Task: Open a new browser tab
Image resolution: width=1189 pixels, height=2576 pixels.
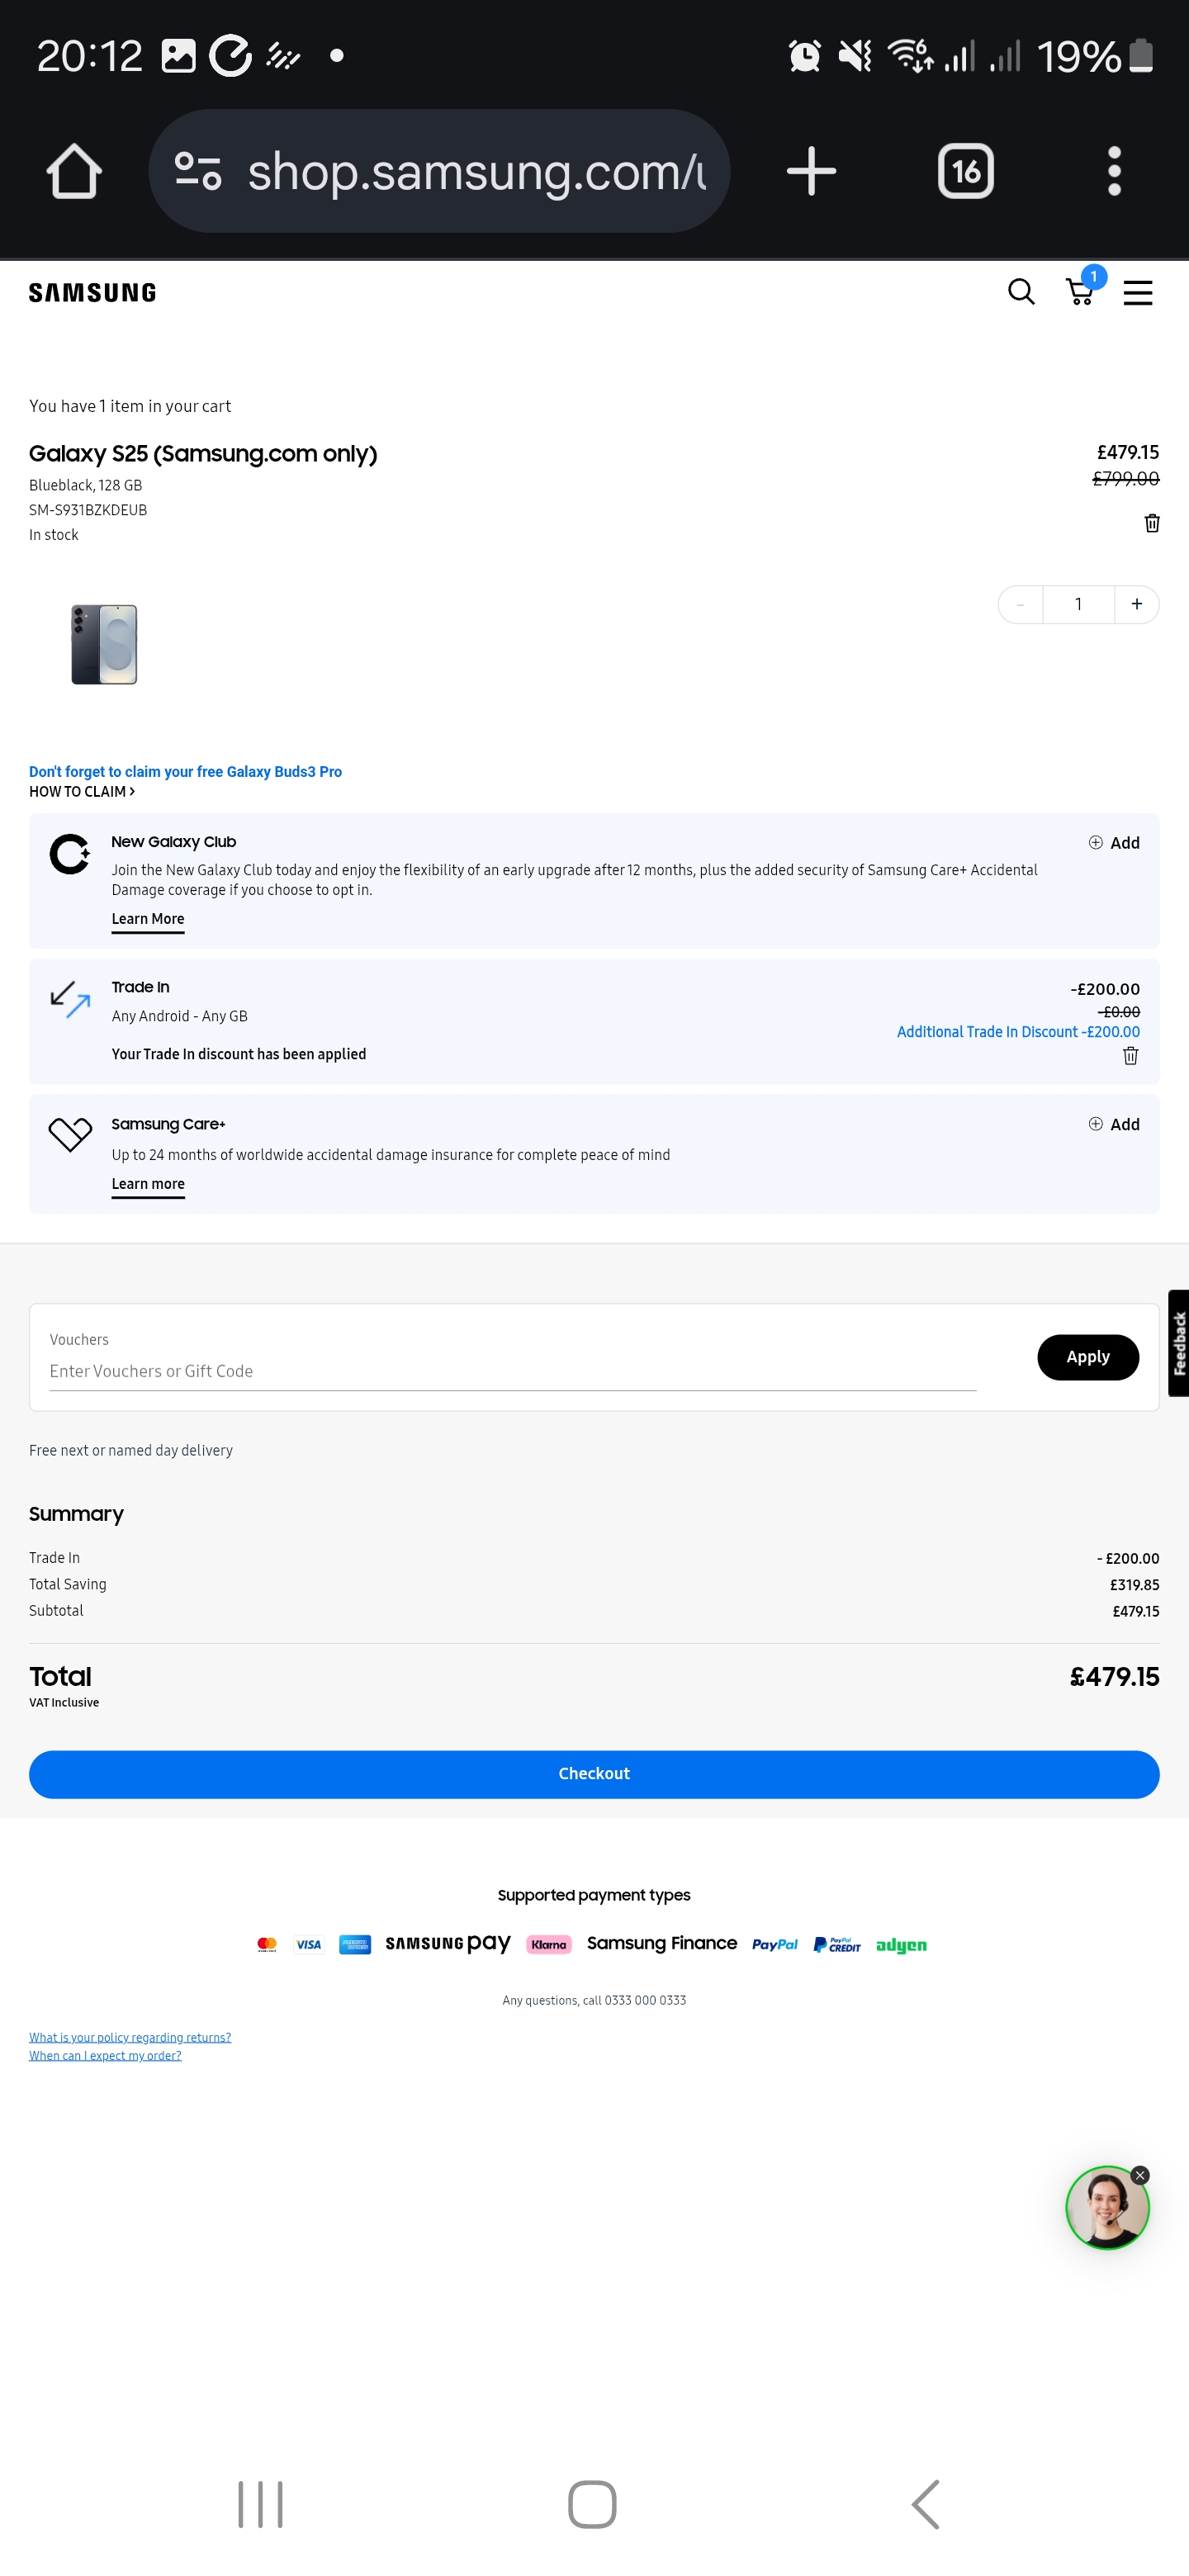Action: 810,171
